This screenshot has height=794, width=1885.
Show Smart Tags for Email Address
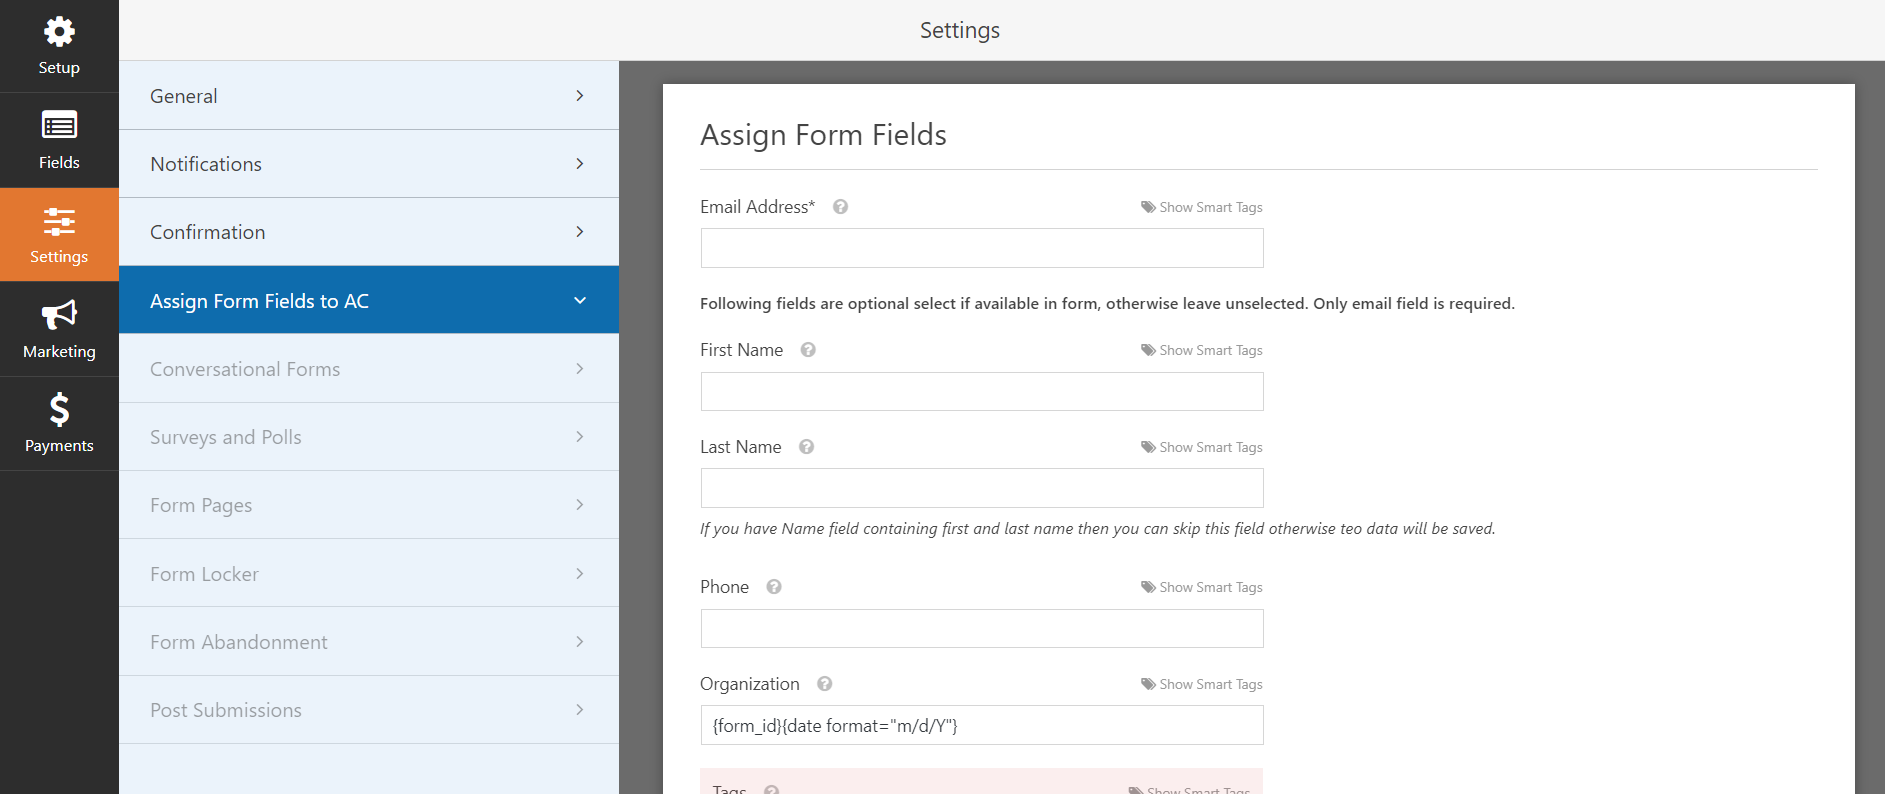[x=1202, y=207]
